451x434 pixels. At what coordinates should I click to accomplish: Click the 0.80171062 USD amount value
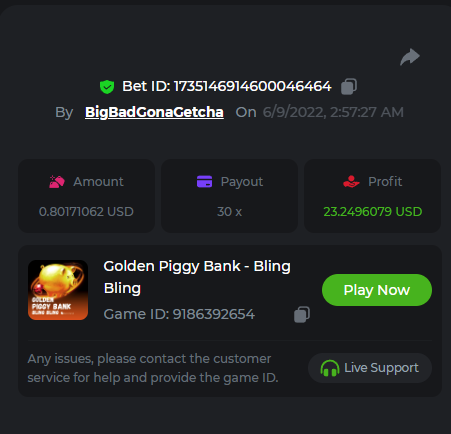[x=86, y=212]
